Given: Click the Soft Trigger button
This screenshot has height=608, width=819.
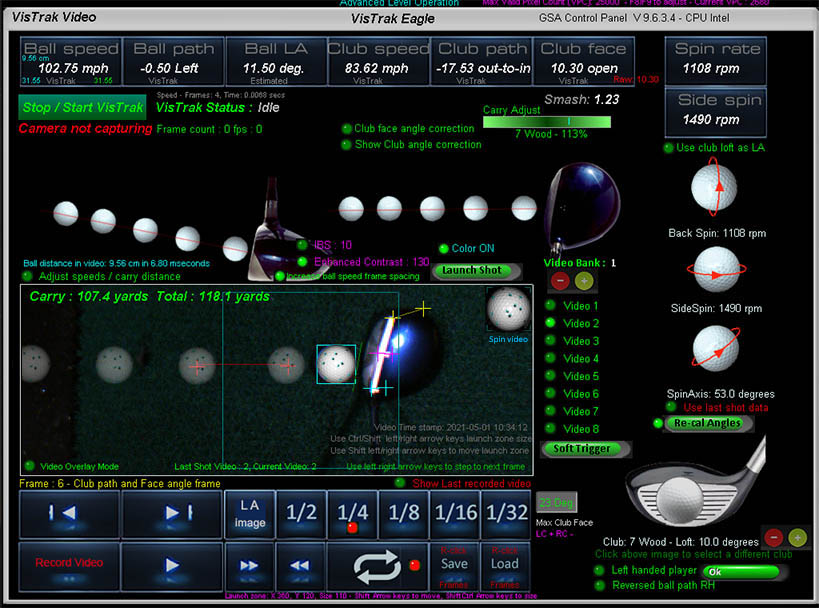Looking at the screenshot, I should point(584,449).
